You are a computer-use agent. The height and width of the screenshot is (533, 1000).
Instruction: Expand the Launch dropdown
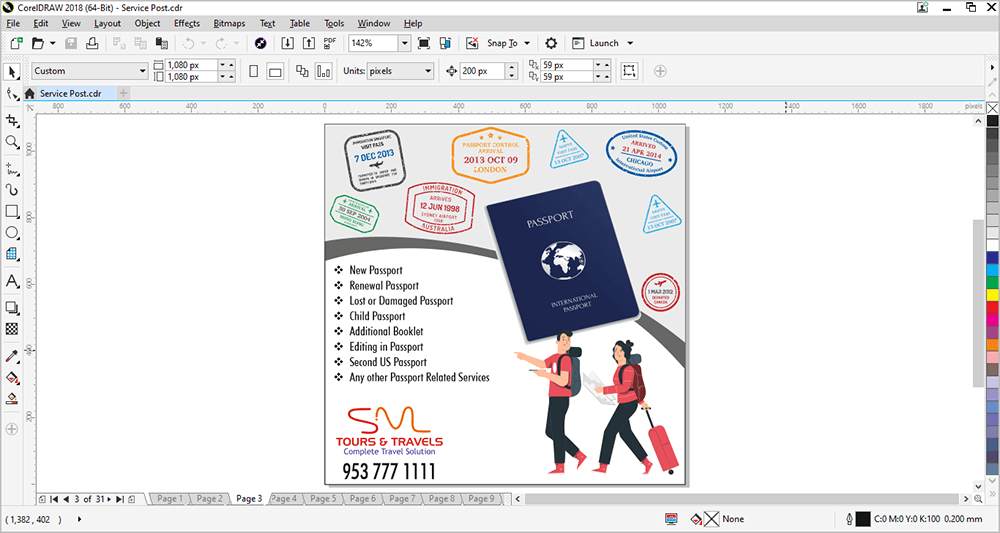click(x=630, y=43)
